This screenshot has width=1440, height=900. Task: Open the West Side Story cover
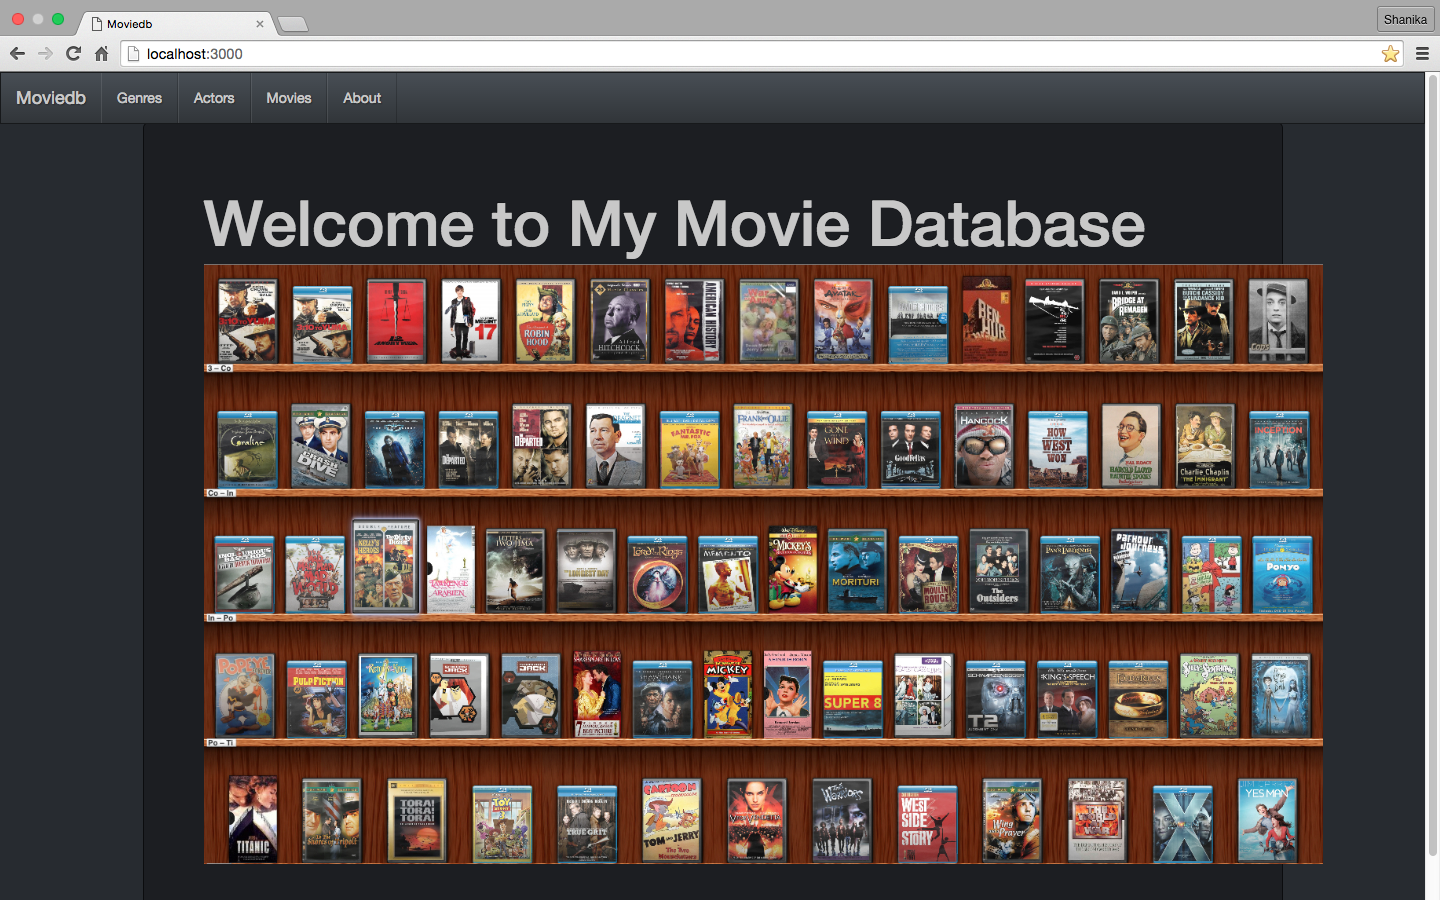click(927, 823)
